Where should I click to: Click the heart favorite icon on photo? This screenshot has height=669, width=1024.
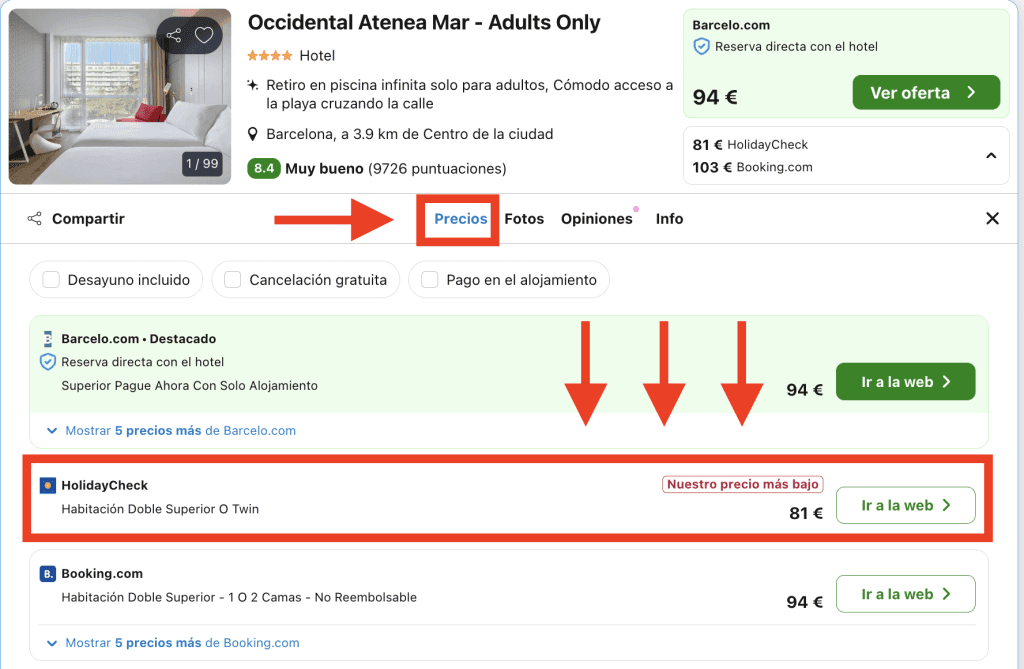coord(204,36)
